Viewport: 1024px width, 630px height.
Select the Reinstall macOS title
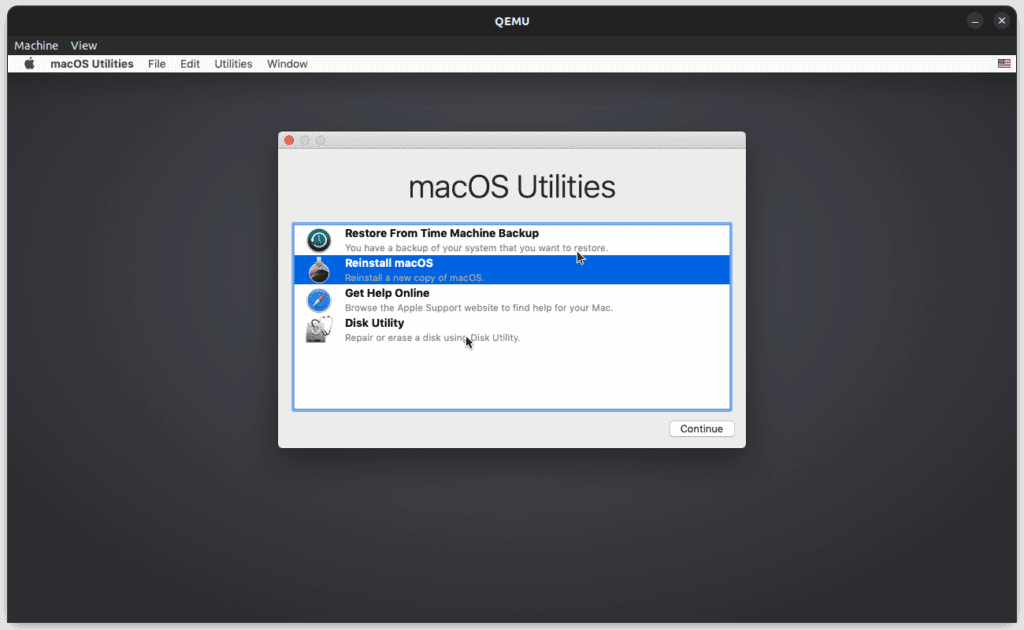tap(389, 263)
